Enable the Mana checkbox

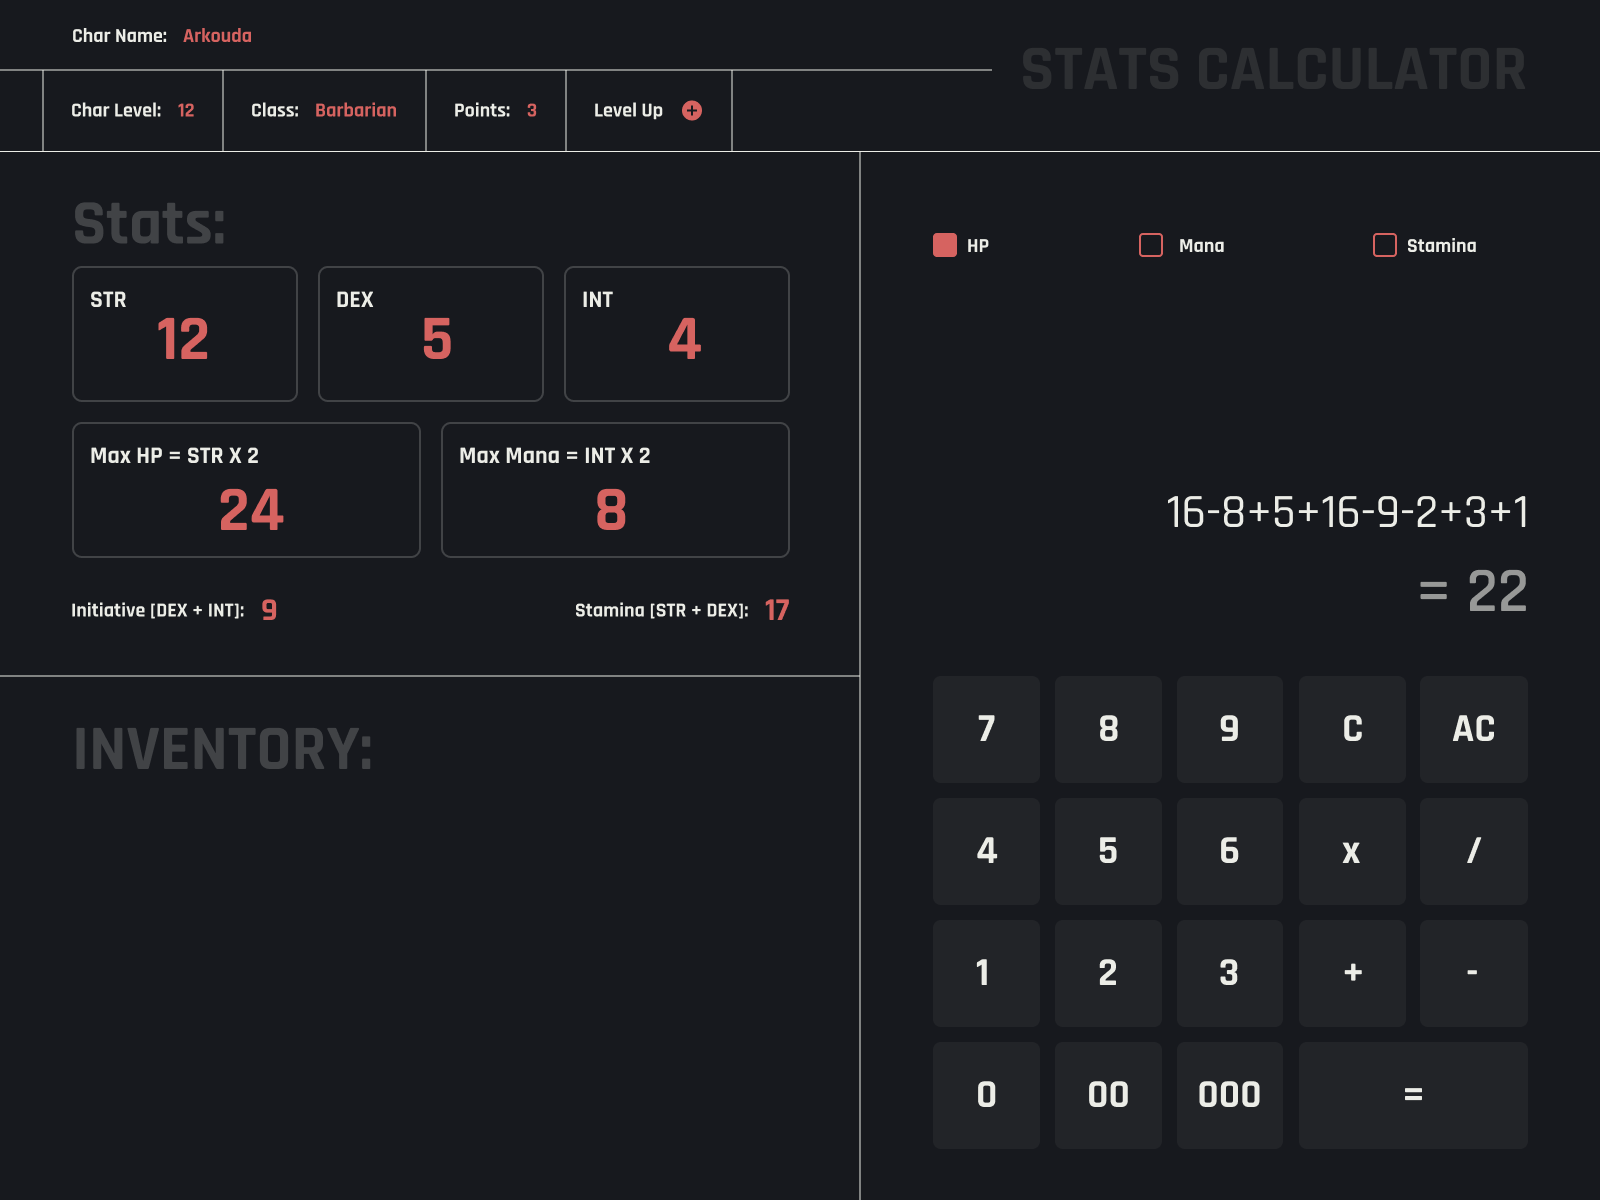point(1151,245)
